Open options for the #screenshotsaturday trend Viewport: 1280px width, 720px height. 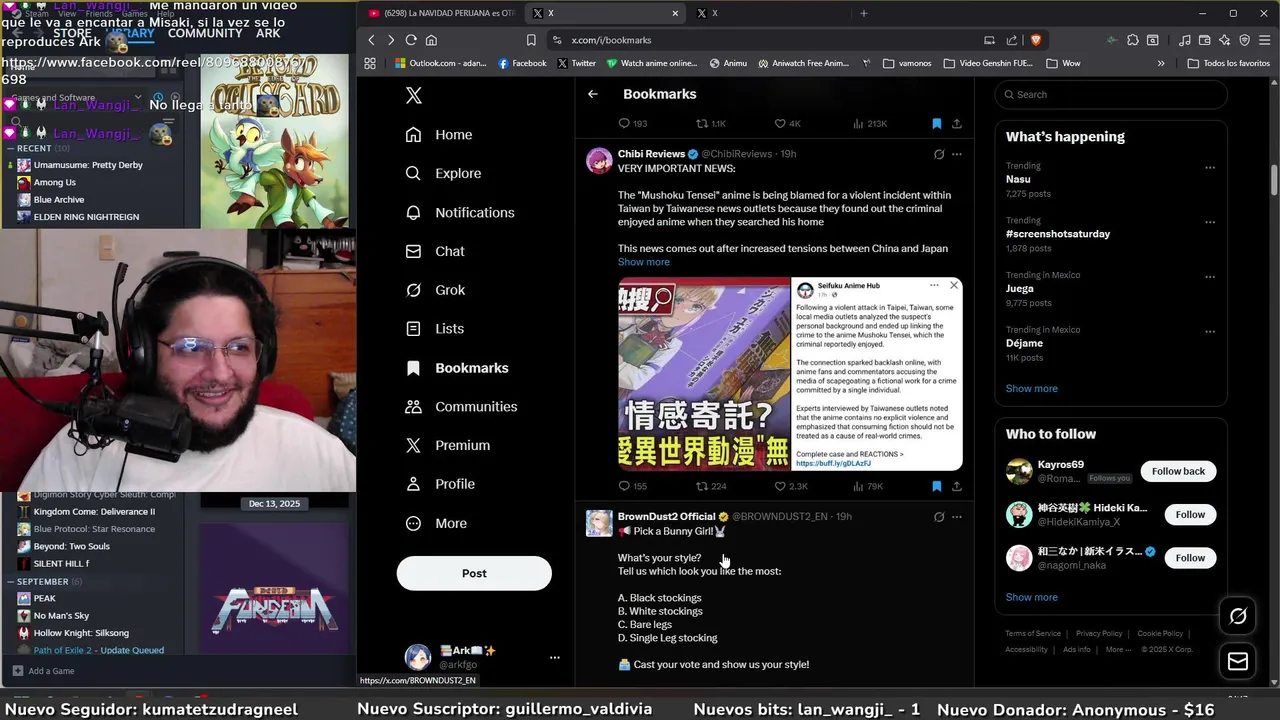1210,222
